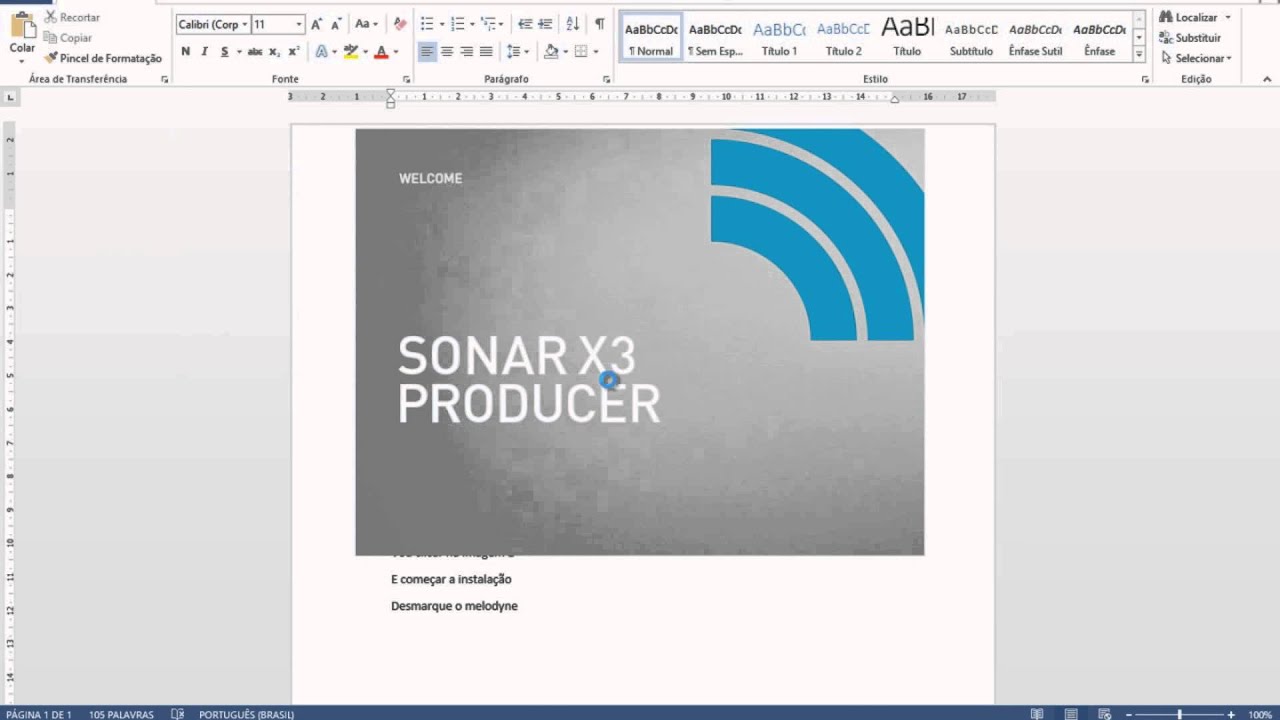Click 100% zoom level
Image resolution: width=1280 pixels, height=720 pixels.
pyautogui.click(x=1259, y=714)
